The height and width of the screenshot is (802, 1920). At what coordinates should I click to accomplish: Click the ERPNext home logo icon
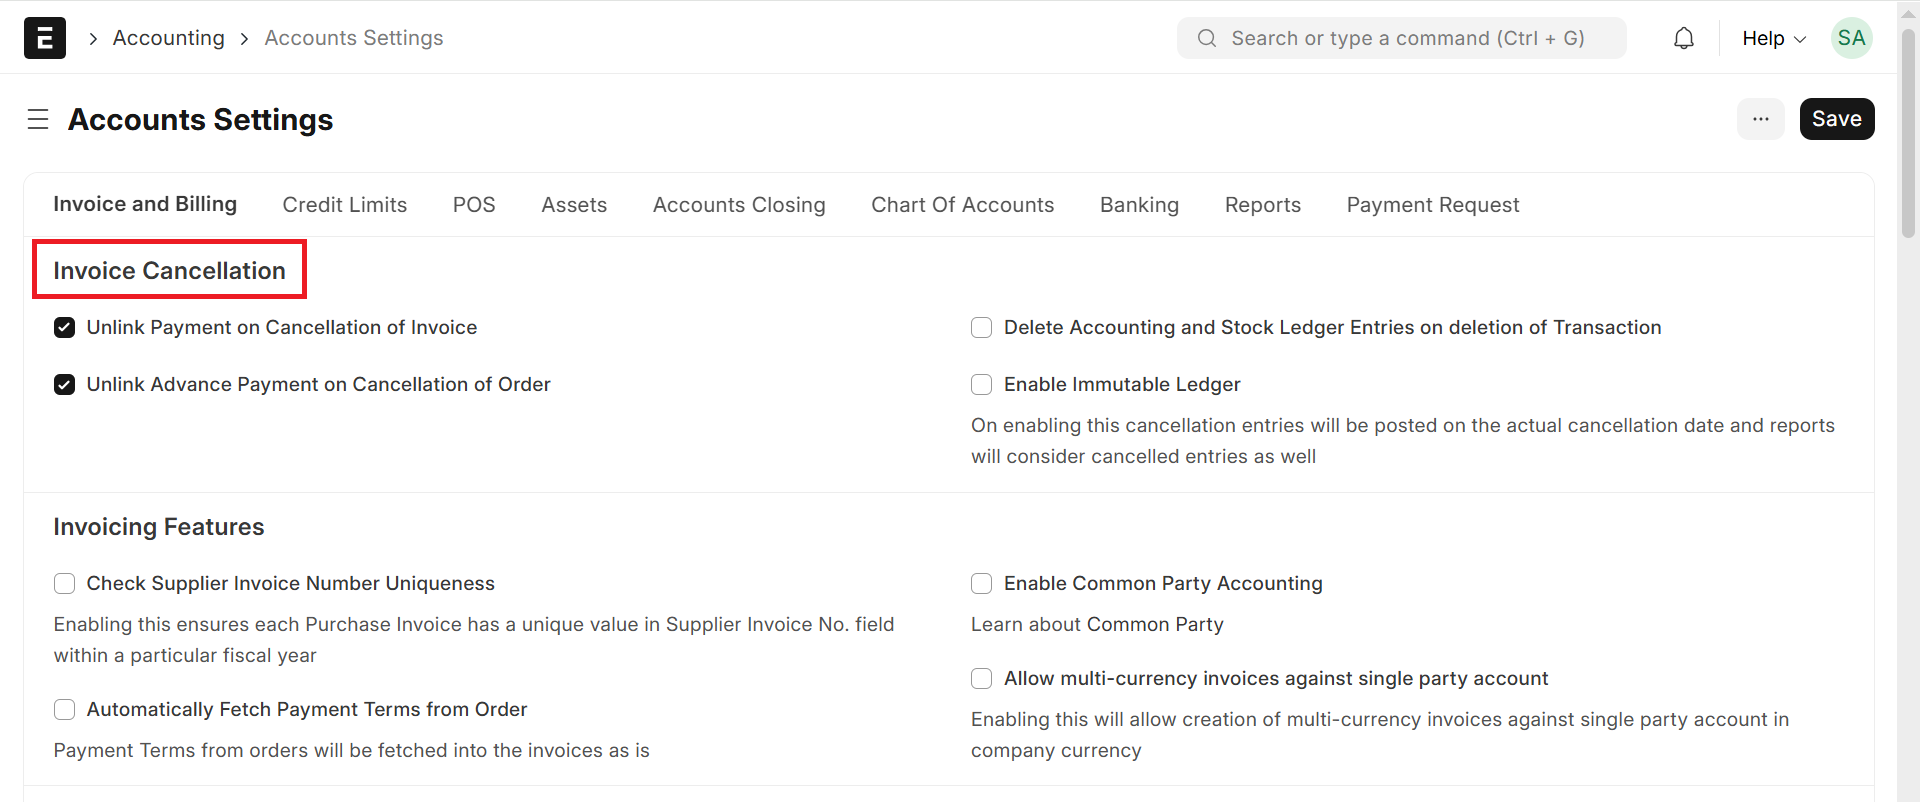pyautogui.click(x=45, y=38)
